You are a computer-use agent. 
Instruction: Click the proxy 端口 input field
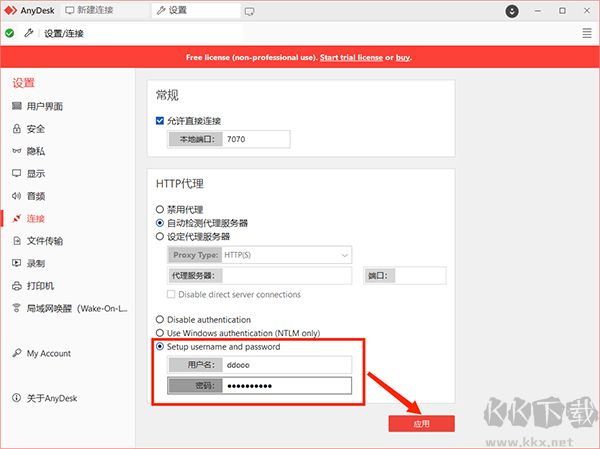tap(404, 276)
